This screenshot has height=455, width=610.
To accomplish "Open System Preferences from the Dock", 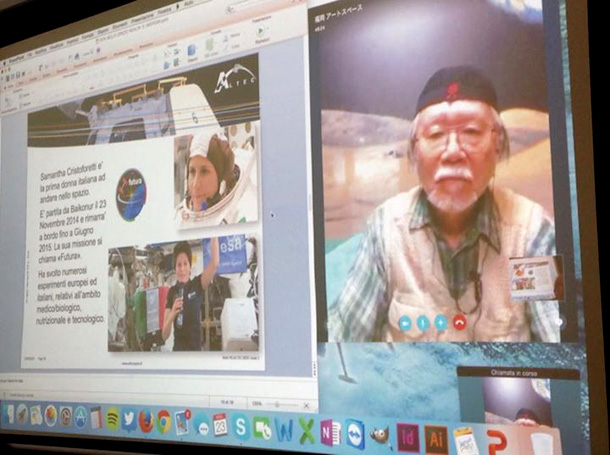I will 65,416.
